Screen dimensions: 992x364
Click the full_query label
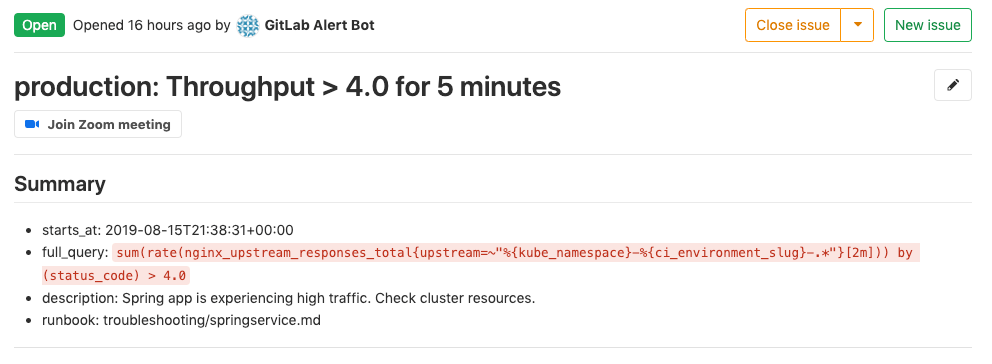coord(76,253)
